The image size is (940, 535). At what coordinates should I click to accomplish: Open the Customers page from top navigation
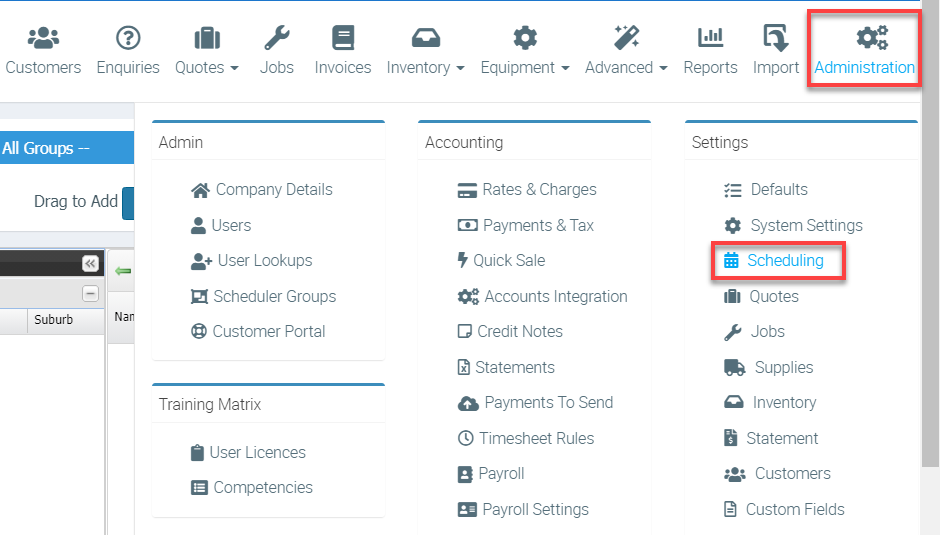point(43,51)
